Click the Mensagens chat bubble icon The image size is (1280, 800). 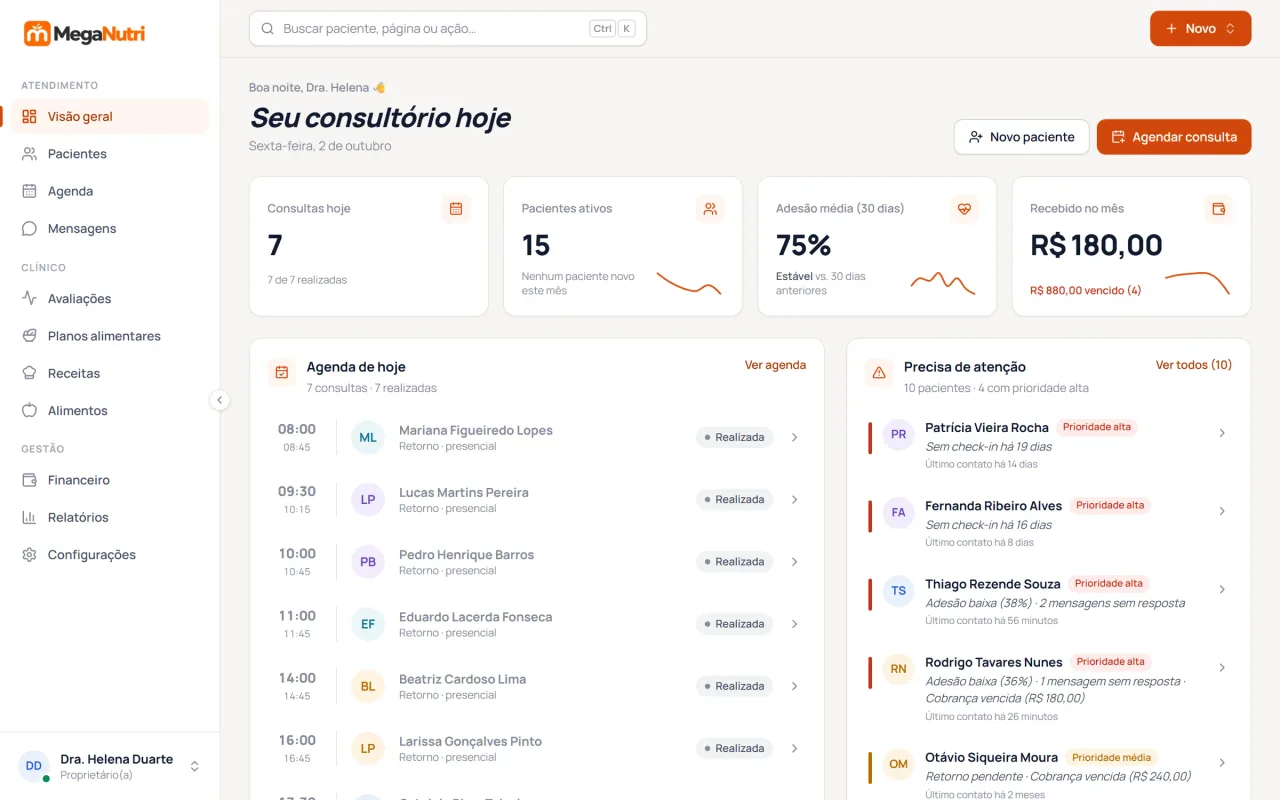(29, 228)
